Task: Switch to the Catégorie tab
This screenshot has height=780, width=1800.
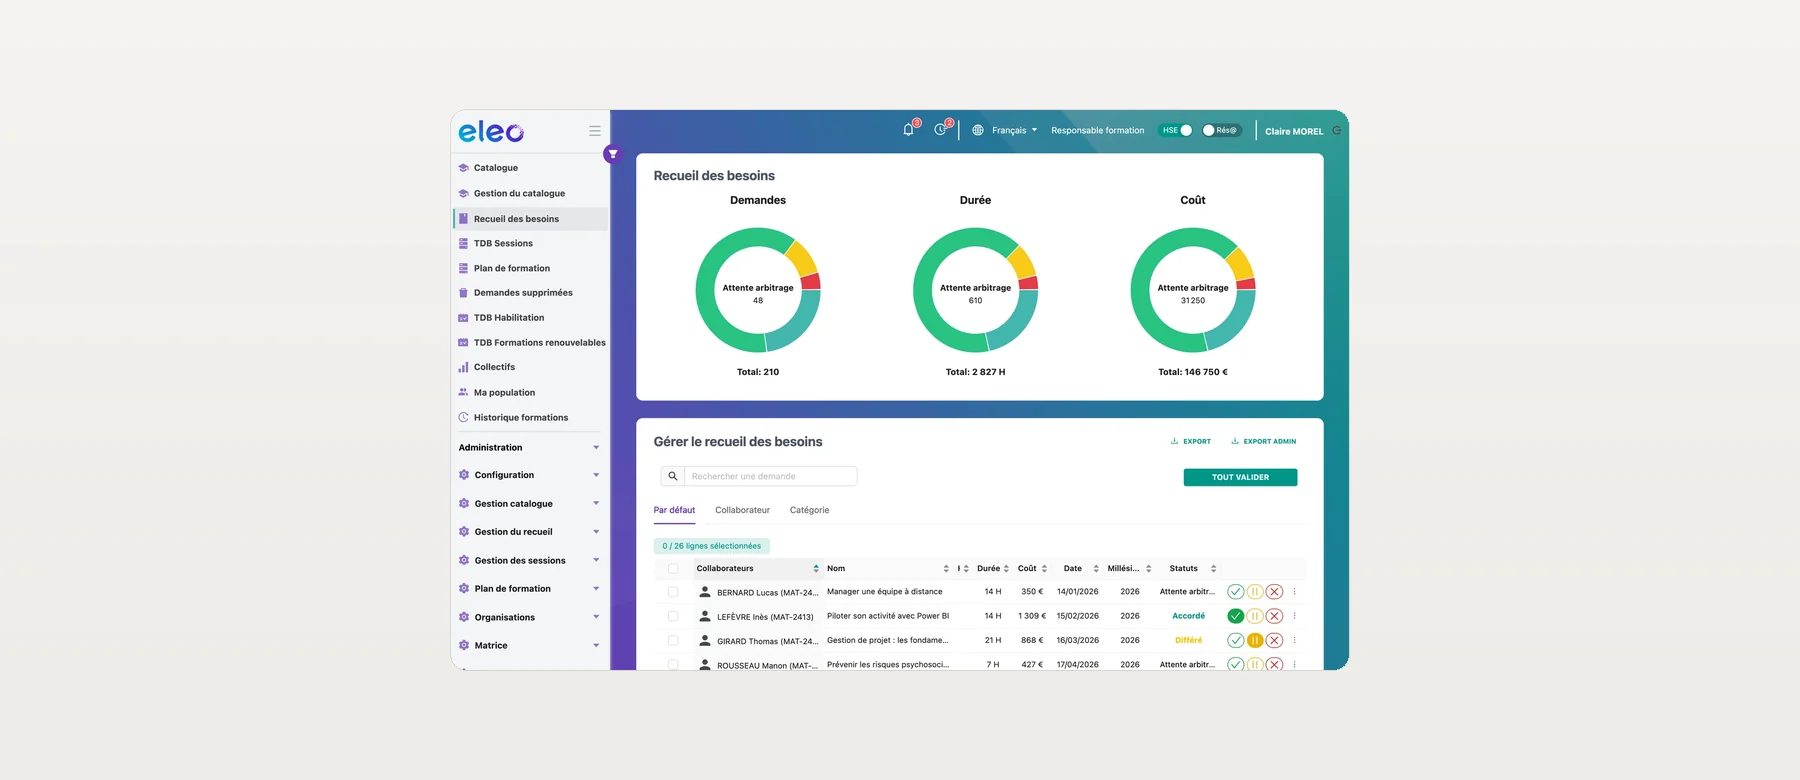Action: pyautogui.click(x=809, y=510)
